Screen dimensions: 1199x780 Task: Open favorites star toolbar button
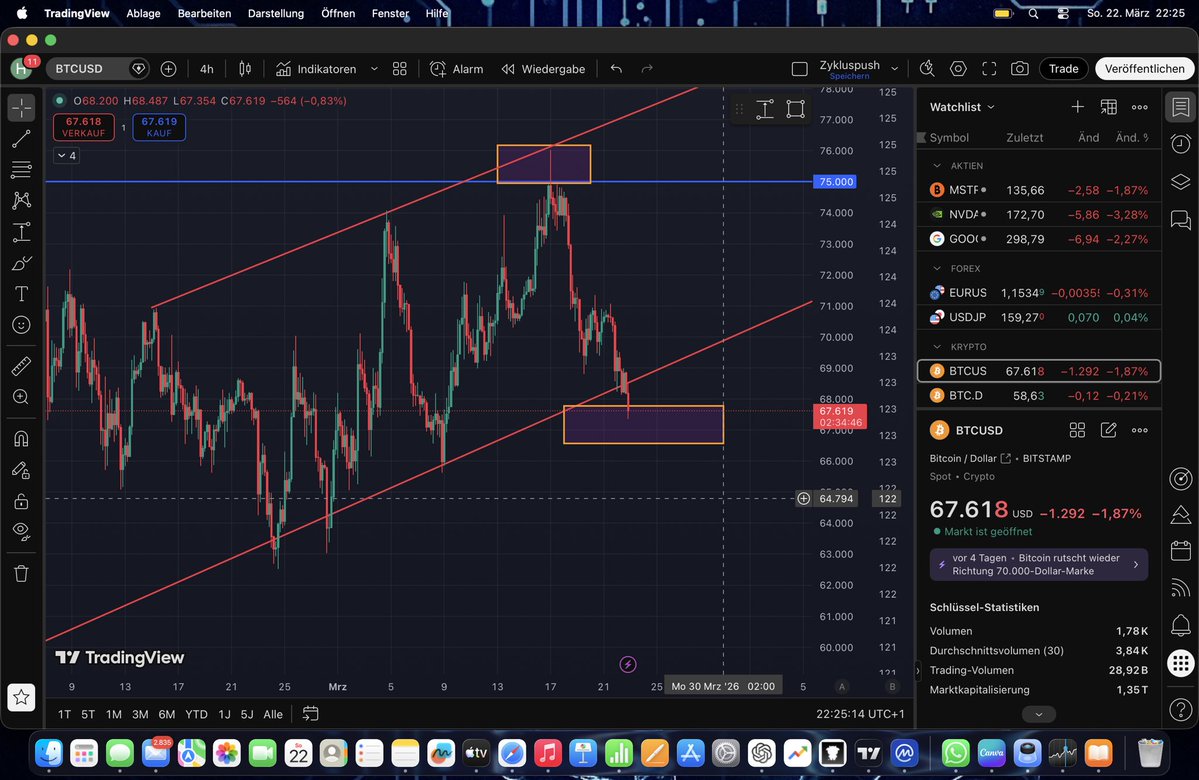[21, 697]
